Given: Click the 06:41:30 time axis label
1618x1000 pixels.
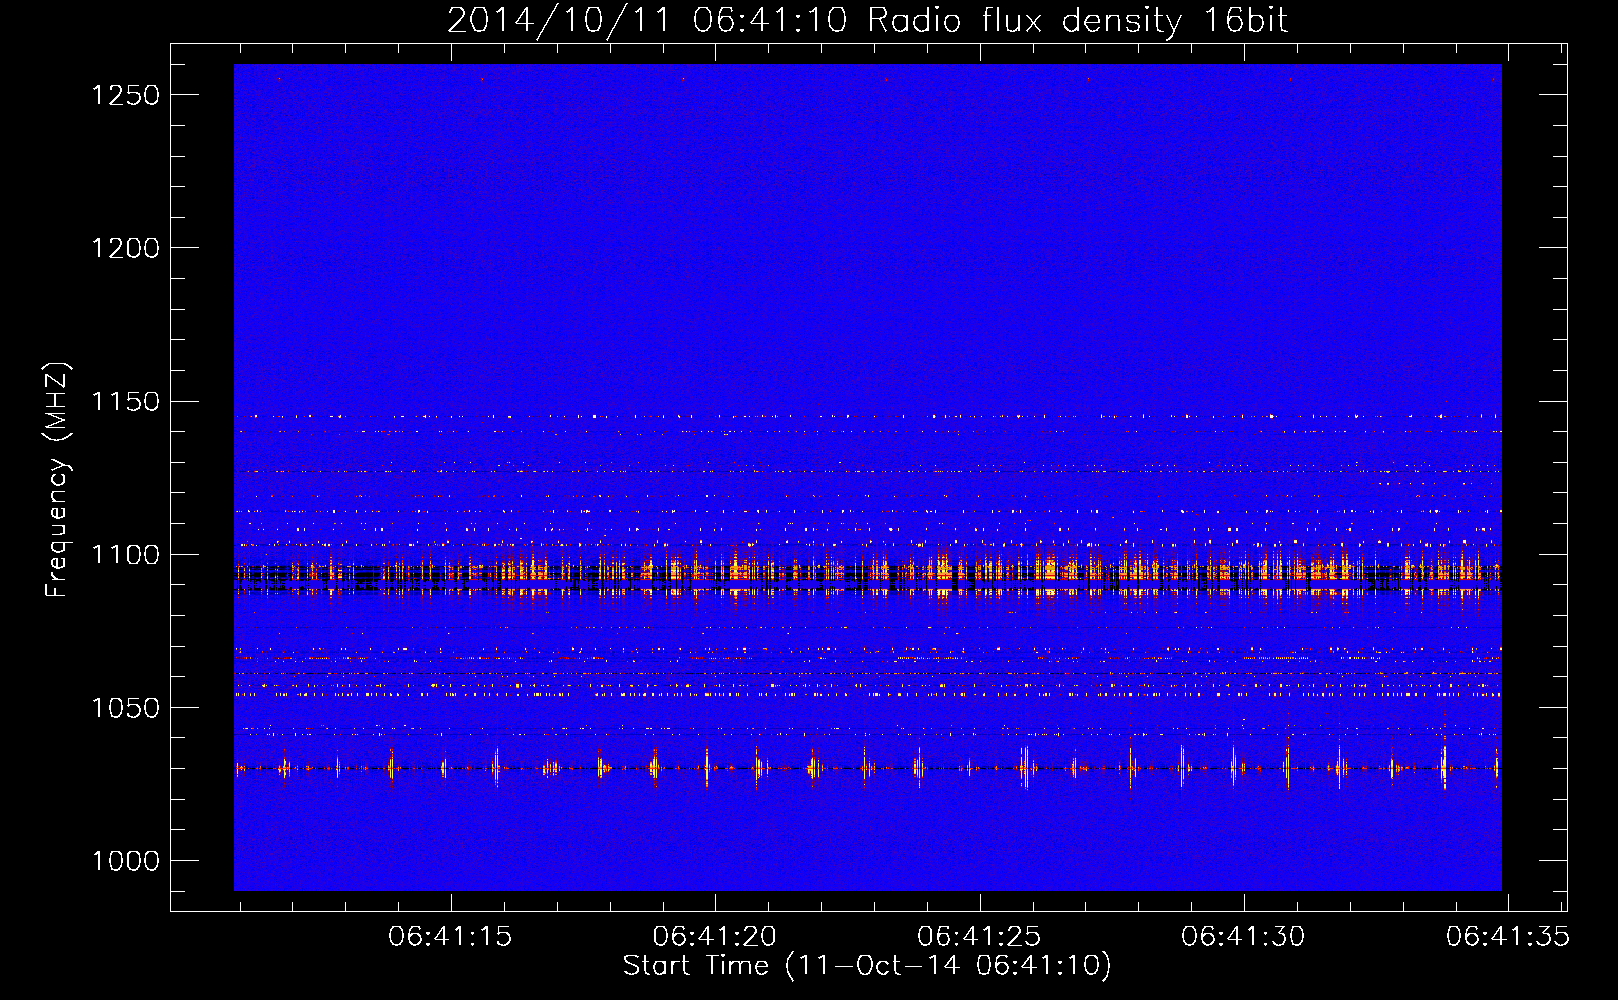Looking at the screenshot, I should [1243, 937].
